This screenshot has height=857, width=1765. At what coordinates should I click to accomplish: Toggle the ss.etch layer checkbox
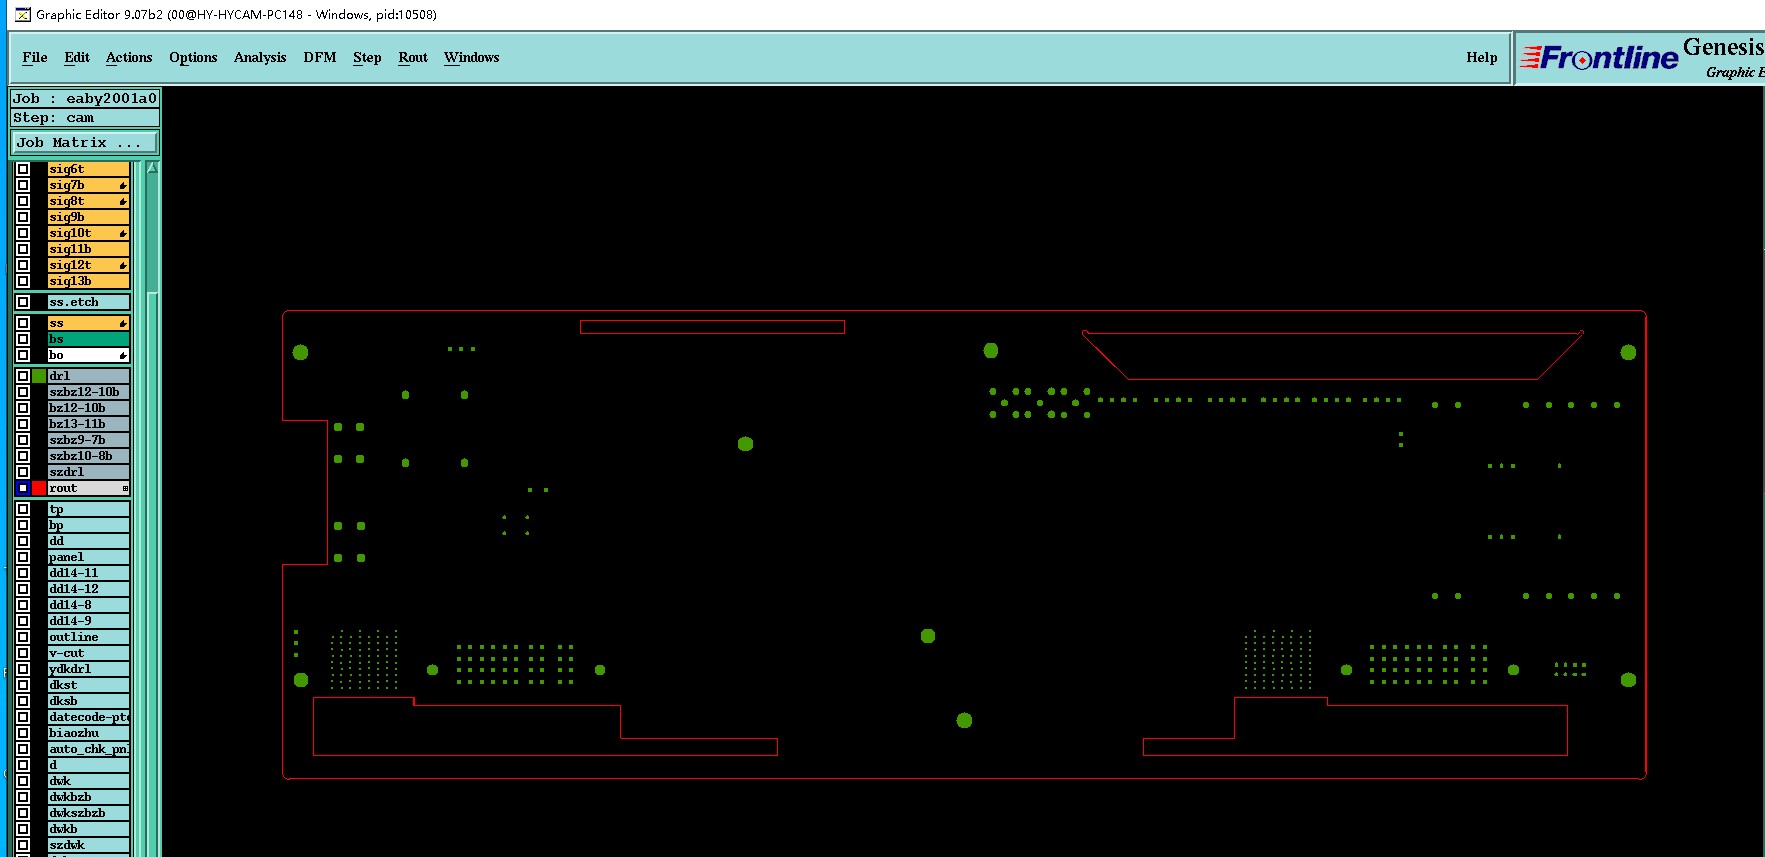point(23,302)
